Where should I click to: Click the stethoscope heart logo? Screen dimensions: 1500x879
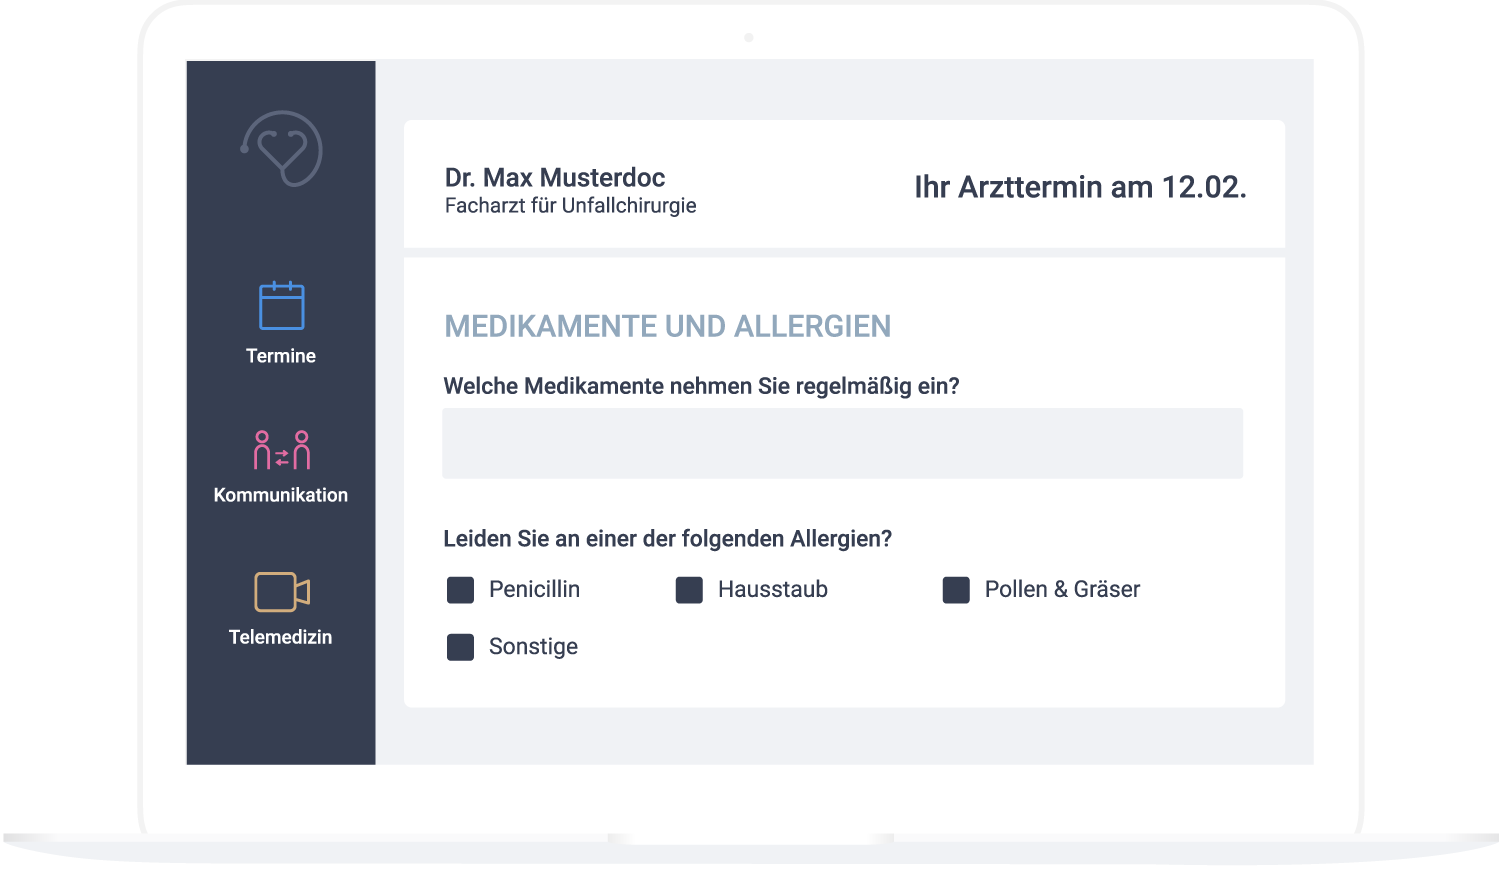pyautogui.click(x=281, y=148)
